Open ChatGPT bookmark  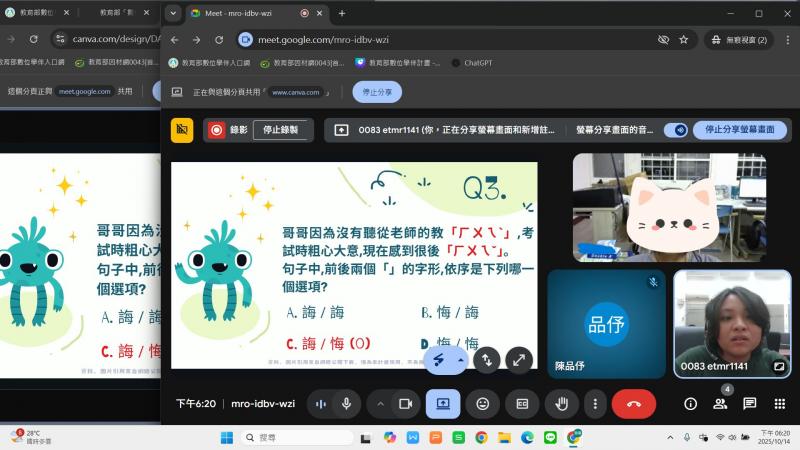472,63
